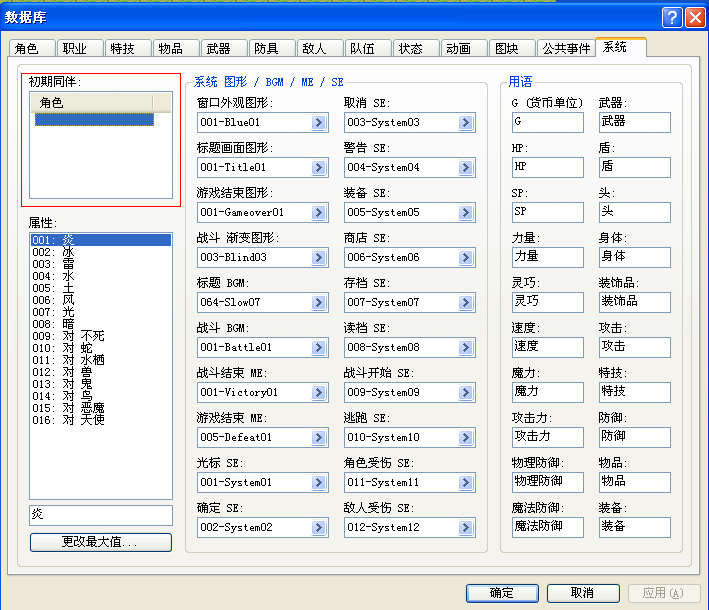Select attribute 007: 光
This screenshot has width=709, height=610.
[101, 312]
